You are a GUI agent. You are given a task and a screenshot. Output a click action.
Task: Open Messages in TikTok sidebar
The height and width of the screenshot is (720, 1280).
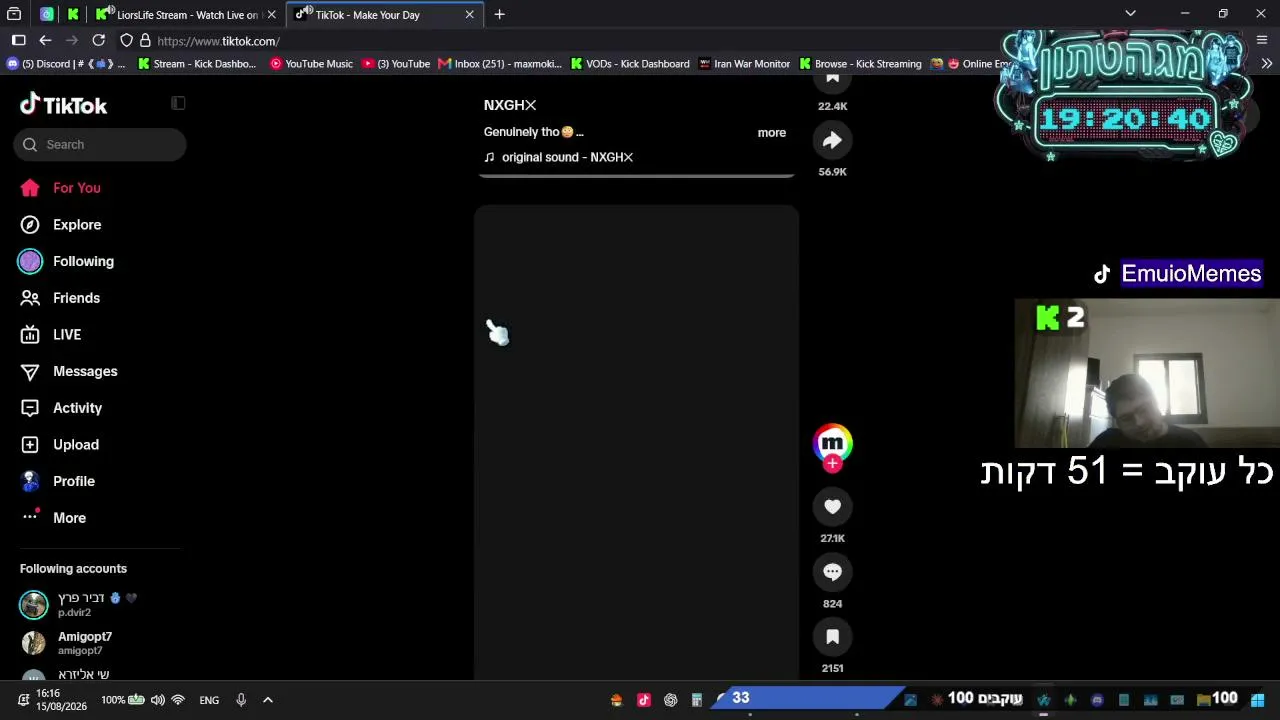(x=69, y=371)
